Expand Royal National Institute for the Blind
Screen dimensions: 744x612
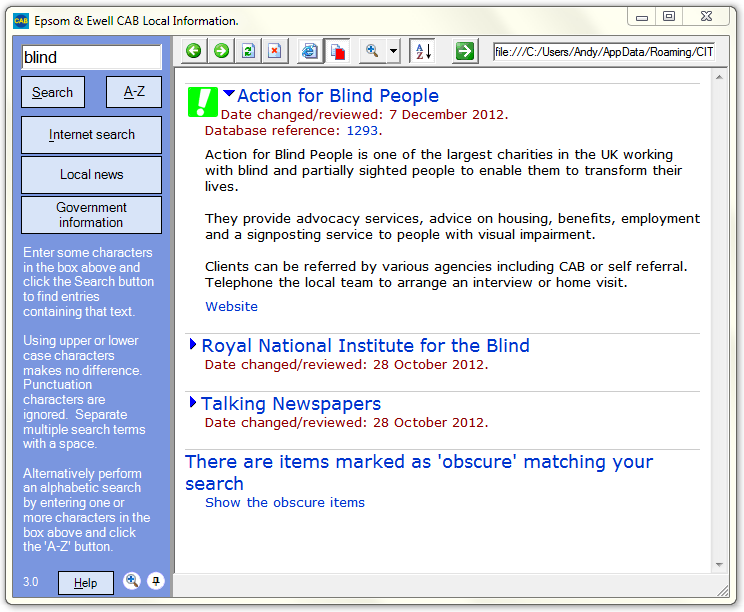(193, 345)
